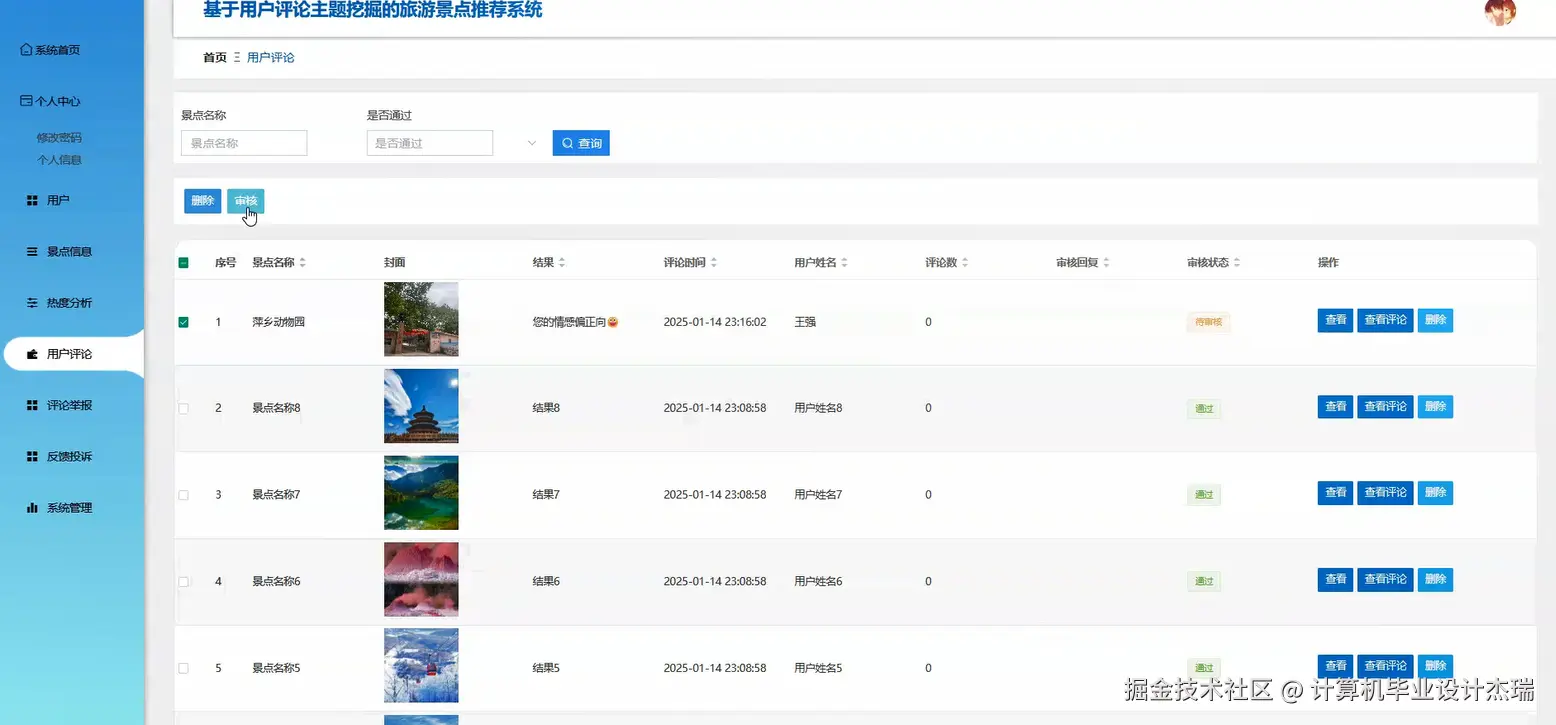This screenshot has height=725, width=1556.
Task: Go to 首页 in the breadcrumb
Action: tap(213, 57)
